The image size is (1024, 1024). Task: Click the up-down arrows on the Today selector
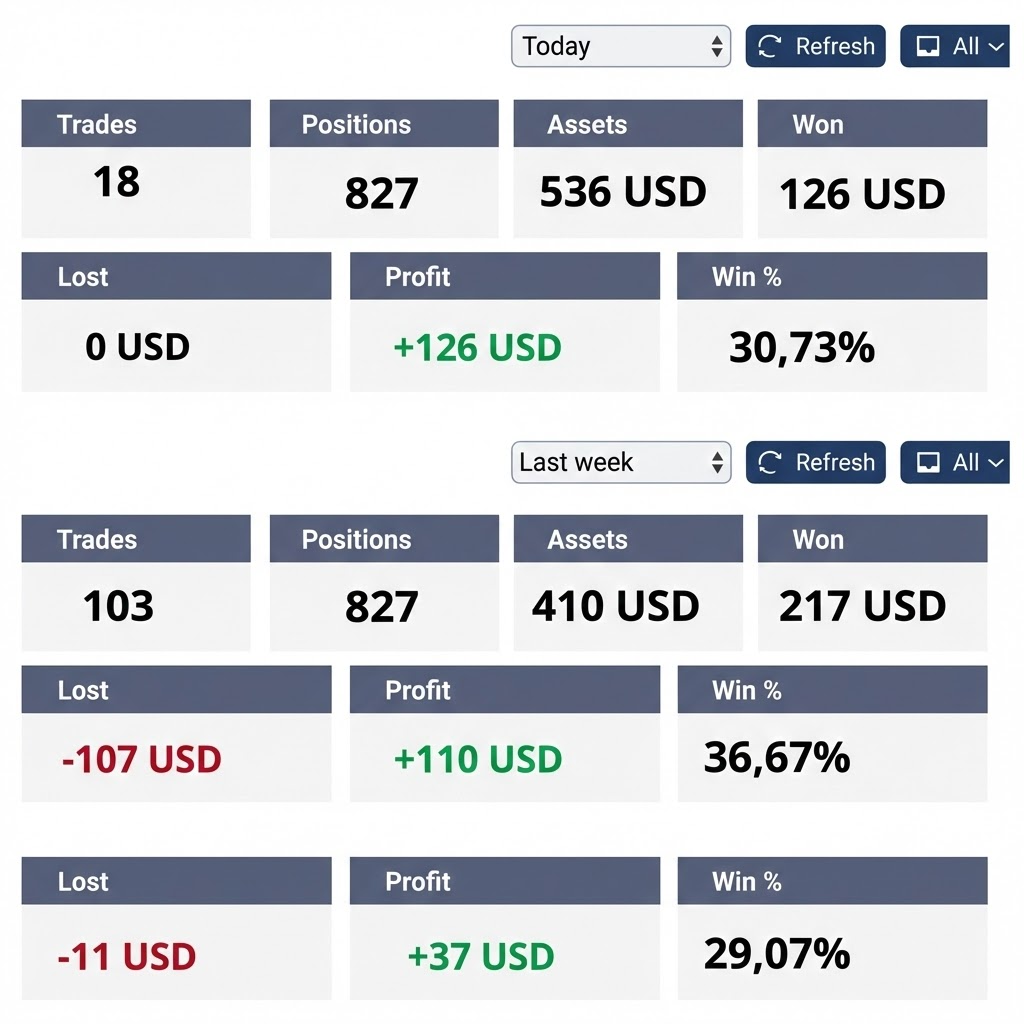click(716, 46)
